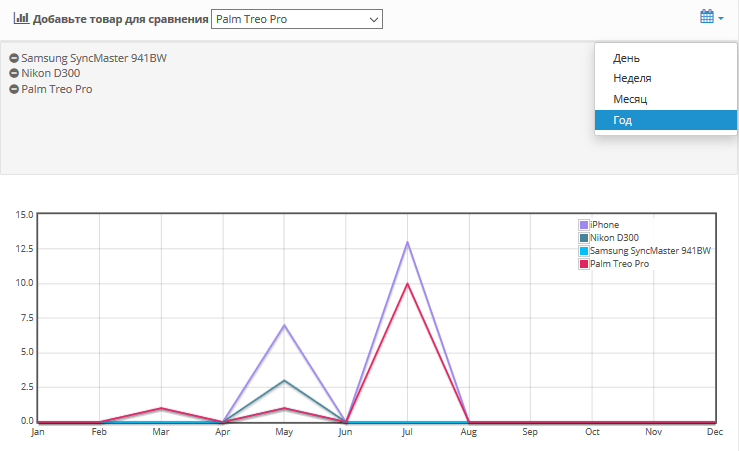
Task: Click the iPhone data point in May
Action: [284, 325]
